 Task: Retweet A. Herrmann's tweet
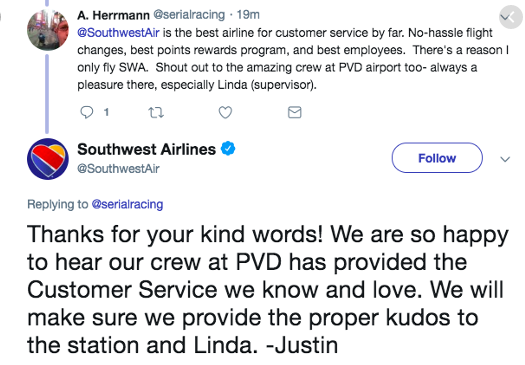pyautogui.click(x=156, y=113)
